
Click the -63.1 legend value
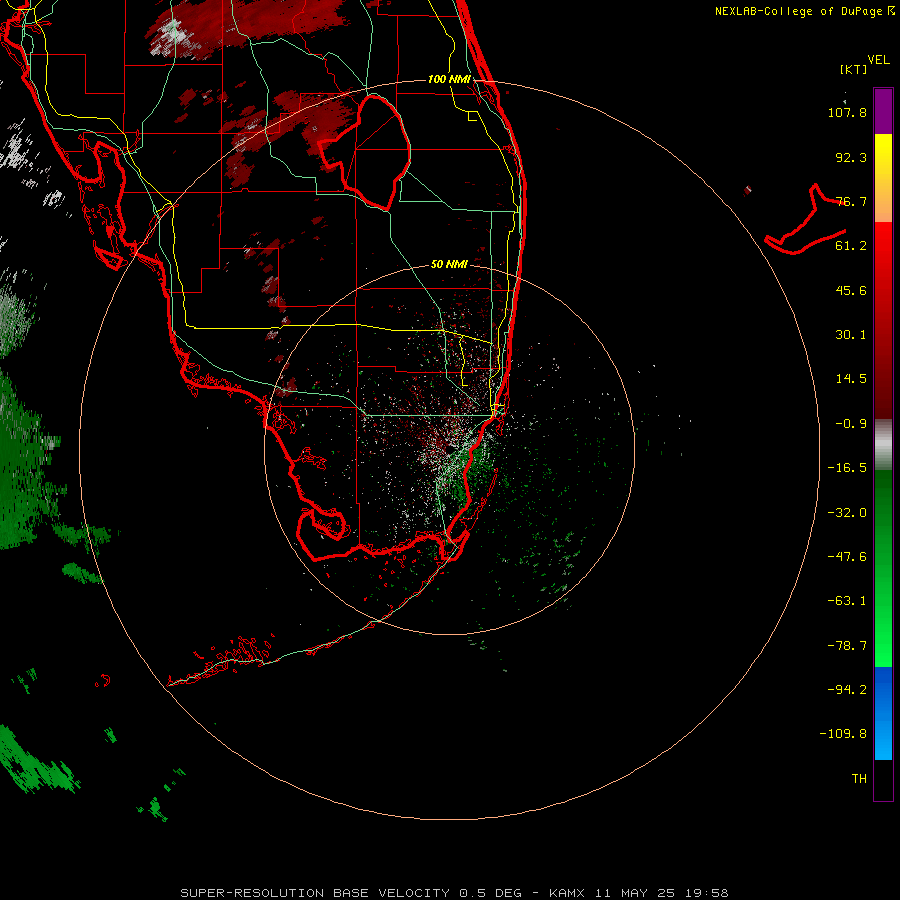(847, 601)
